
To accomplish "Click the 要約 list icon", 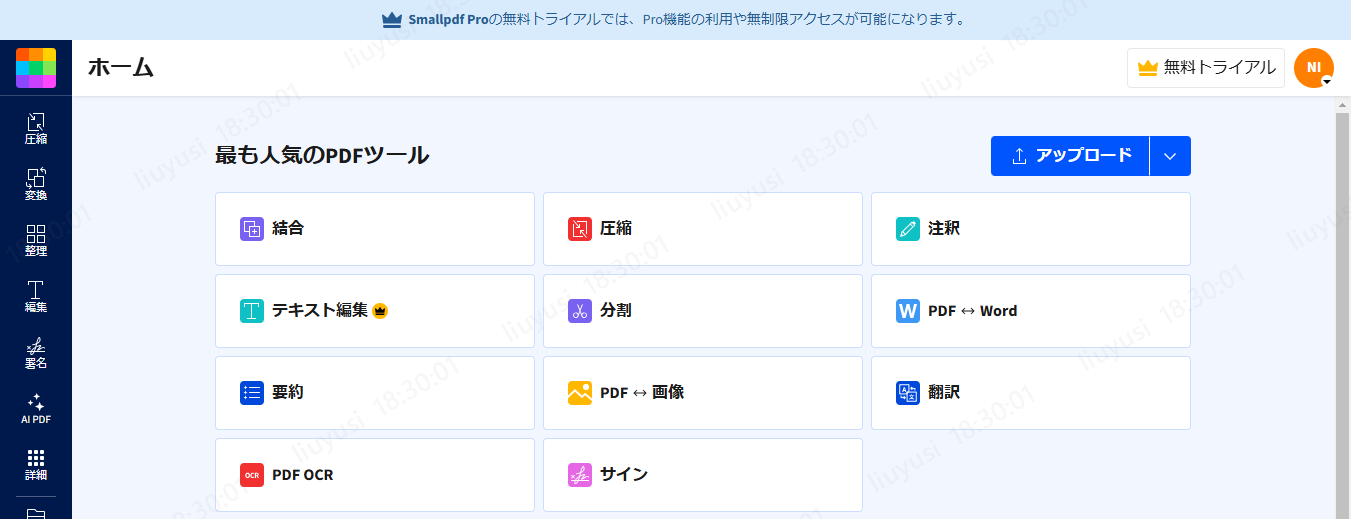I will click(252, 393).
